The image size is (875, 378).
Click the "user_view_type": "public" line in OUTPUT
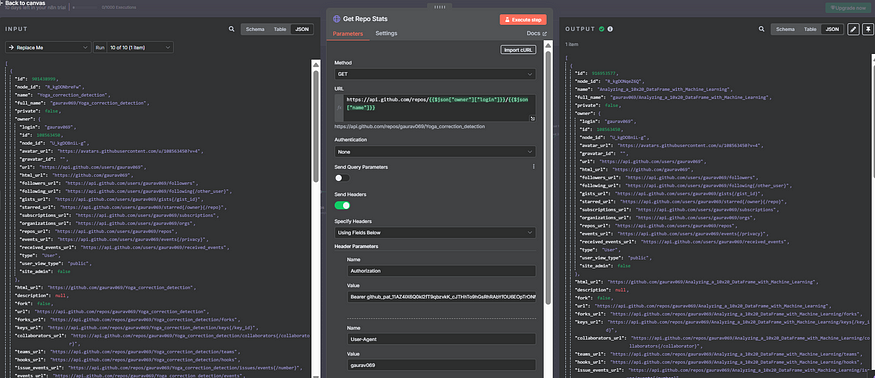(x=617, y=259)
